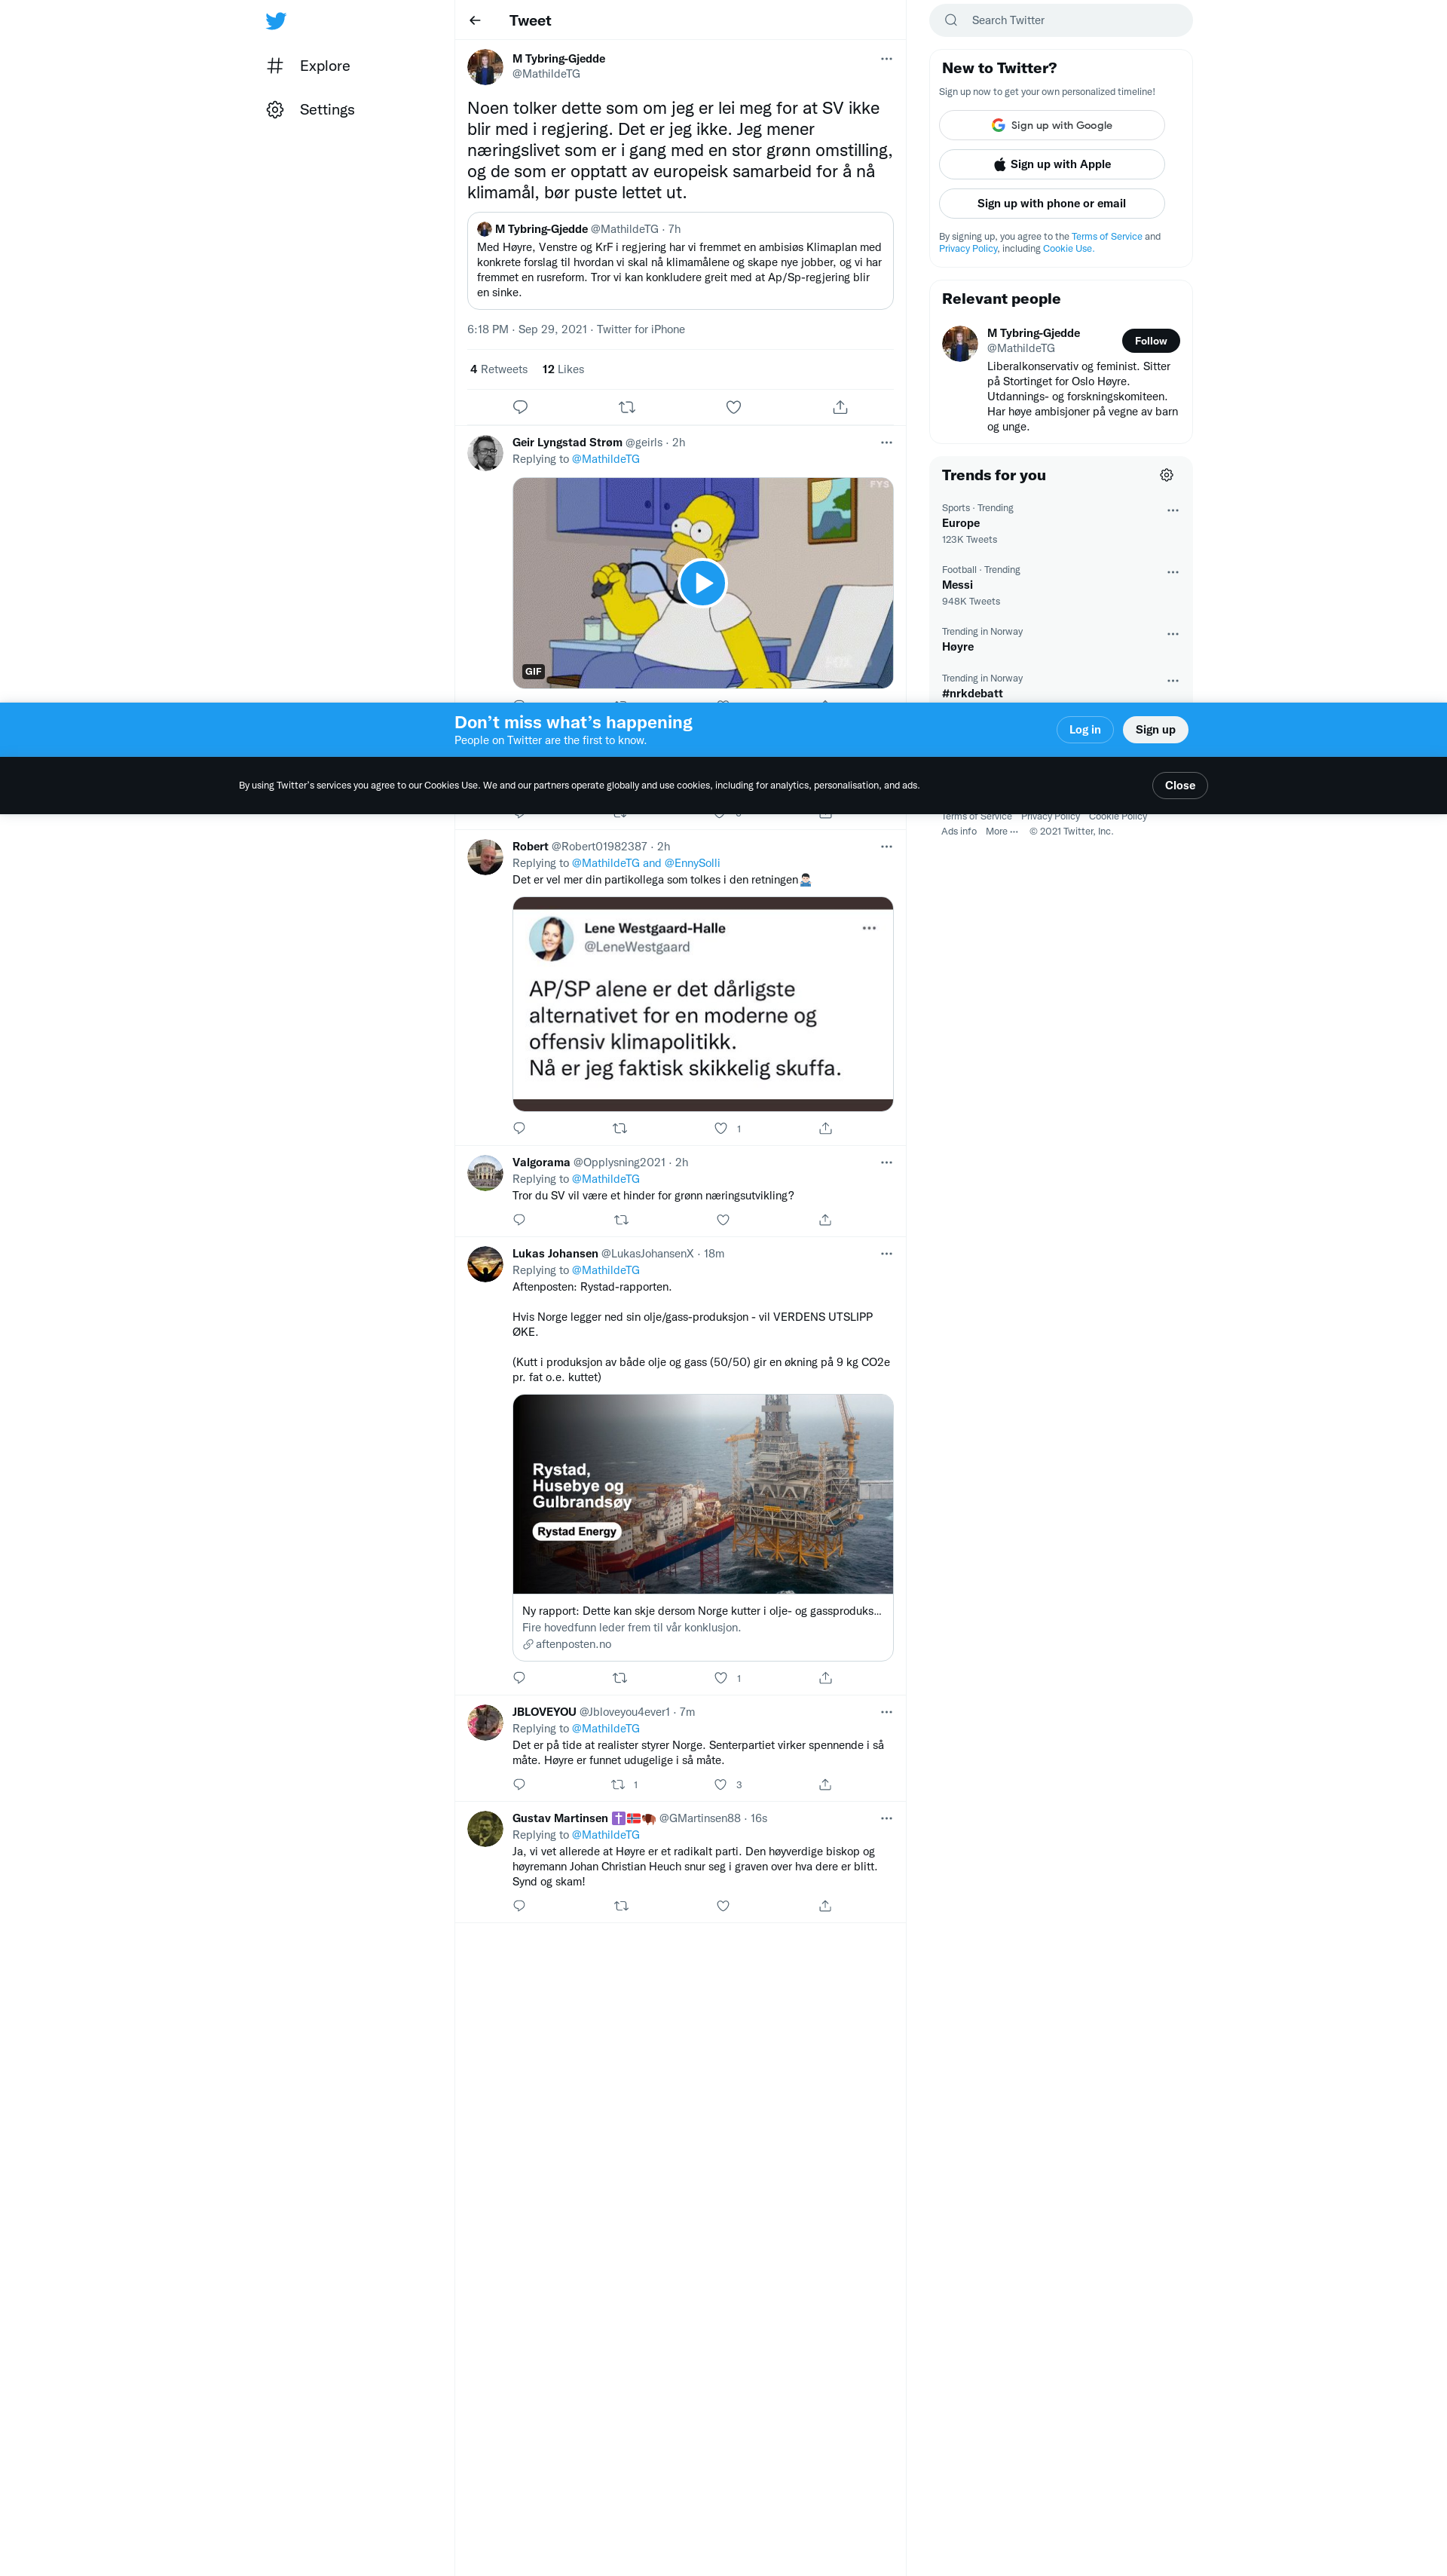Open the Høyre trending topic

(1060, 640)
